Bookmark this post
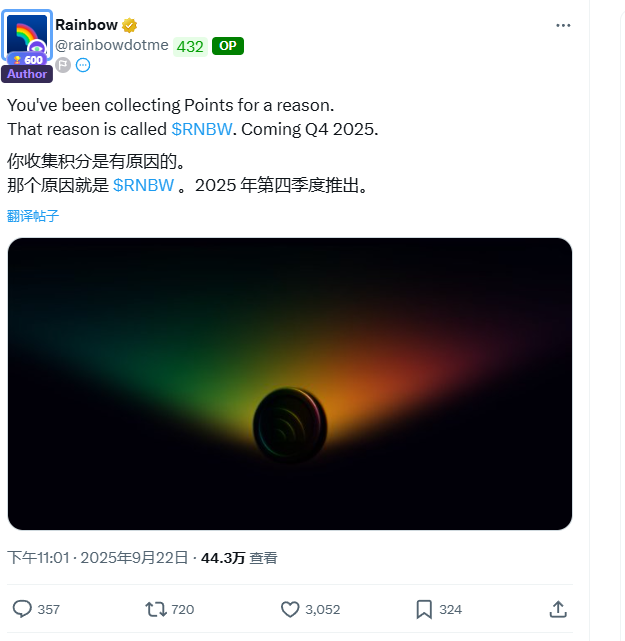 [424, 609]
